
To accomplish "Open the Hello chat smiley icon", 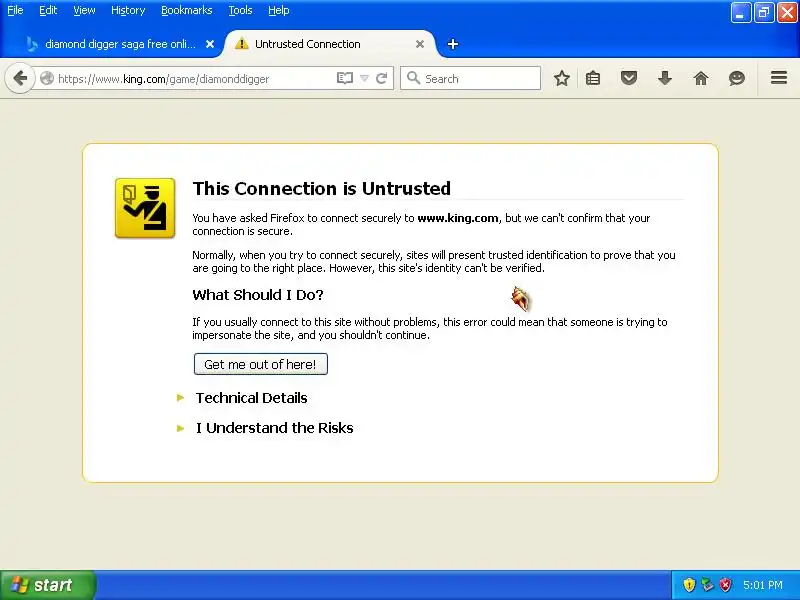I will (737, 79).
